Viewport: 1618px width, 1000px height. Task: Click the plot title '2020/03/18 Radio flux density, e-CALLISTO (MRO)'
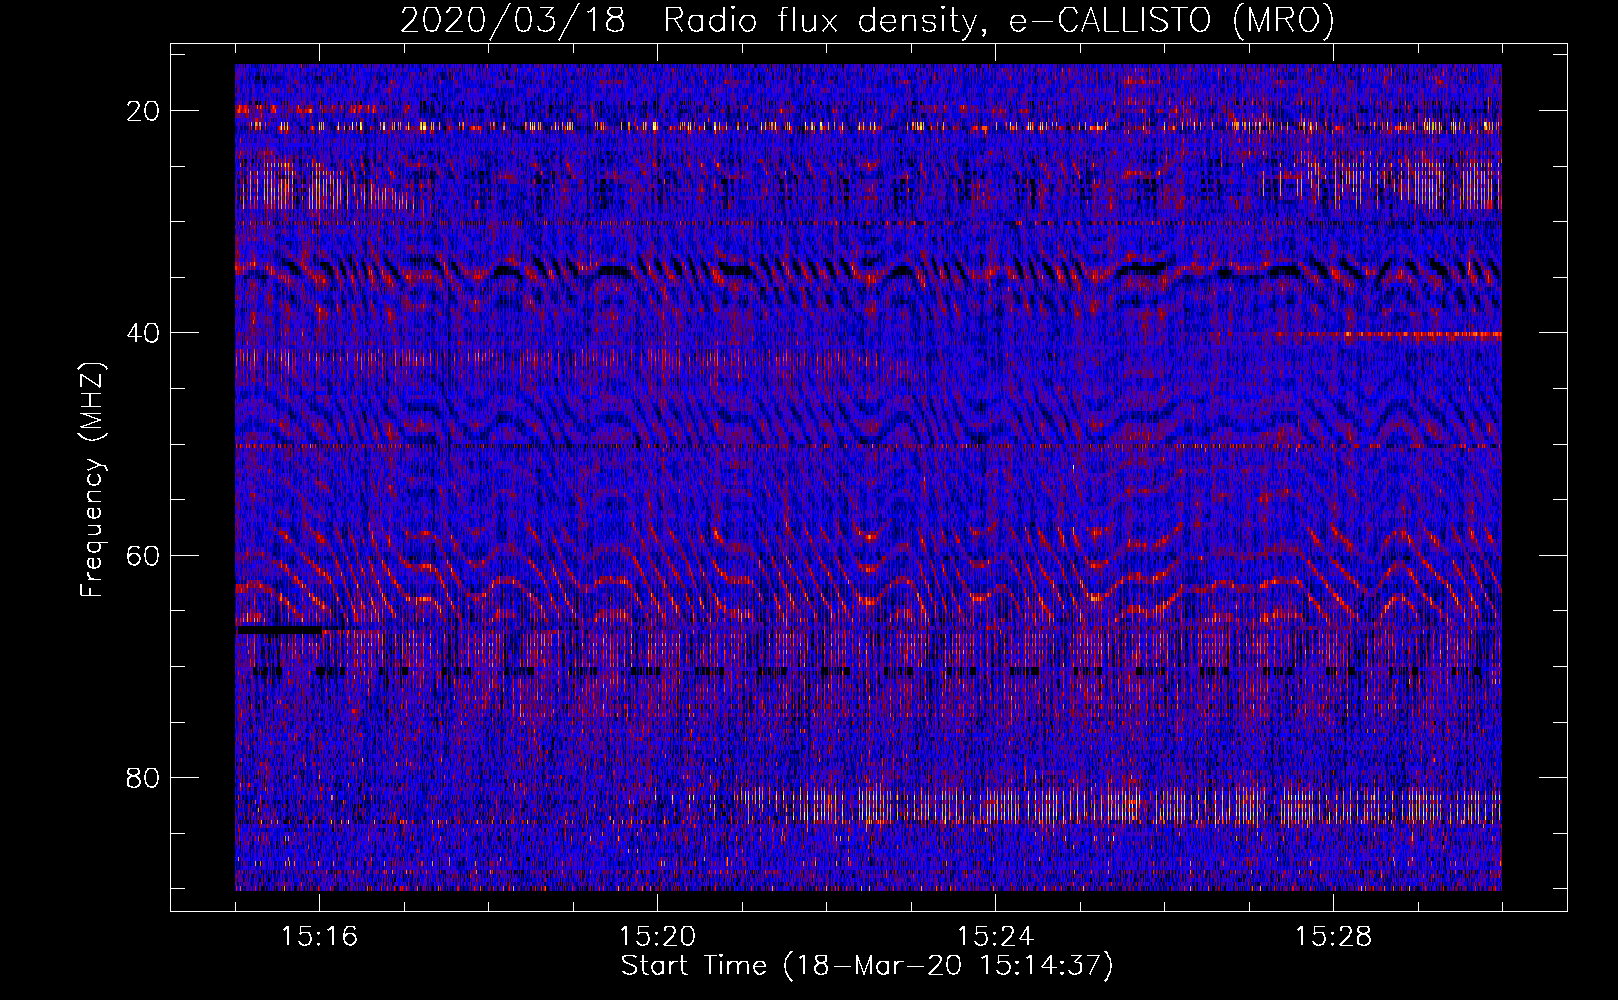867,20
